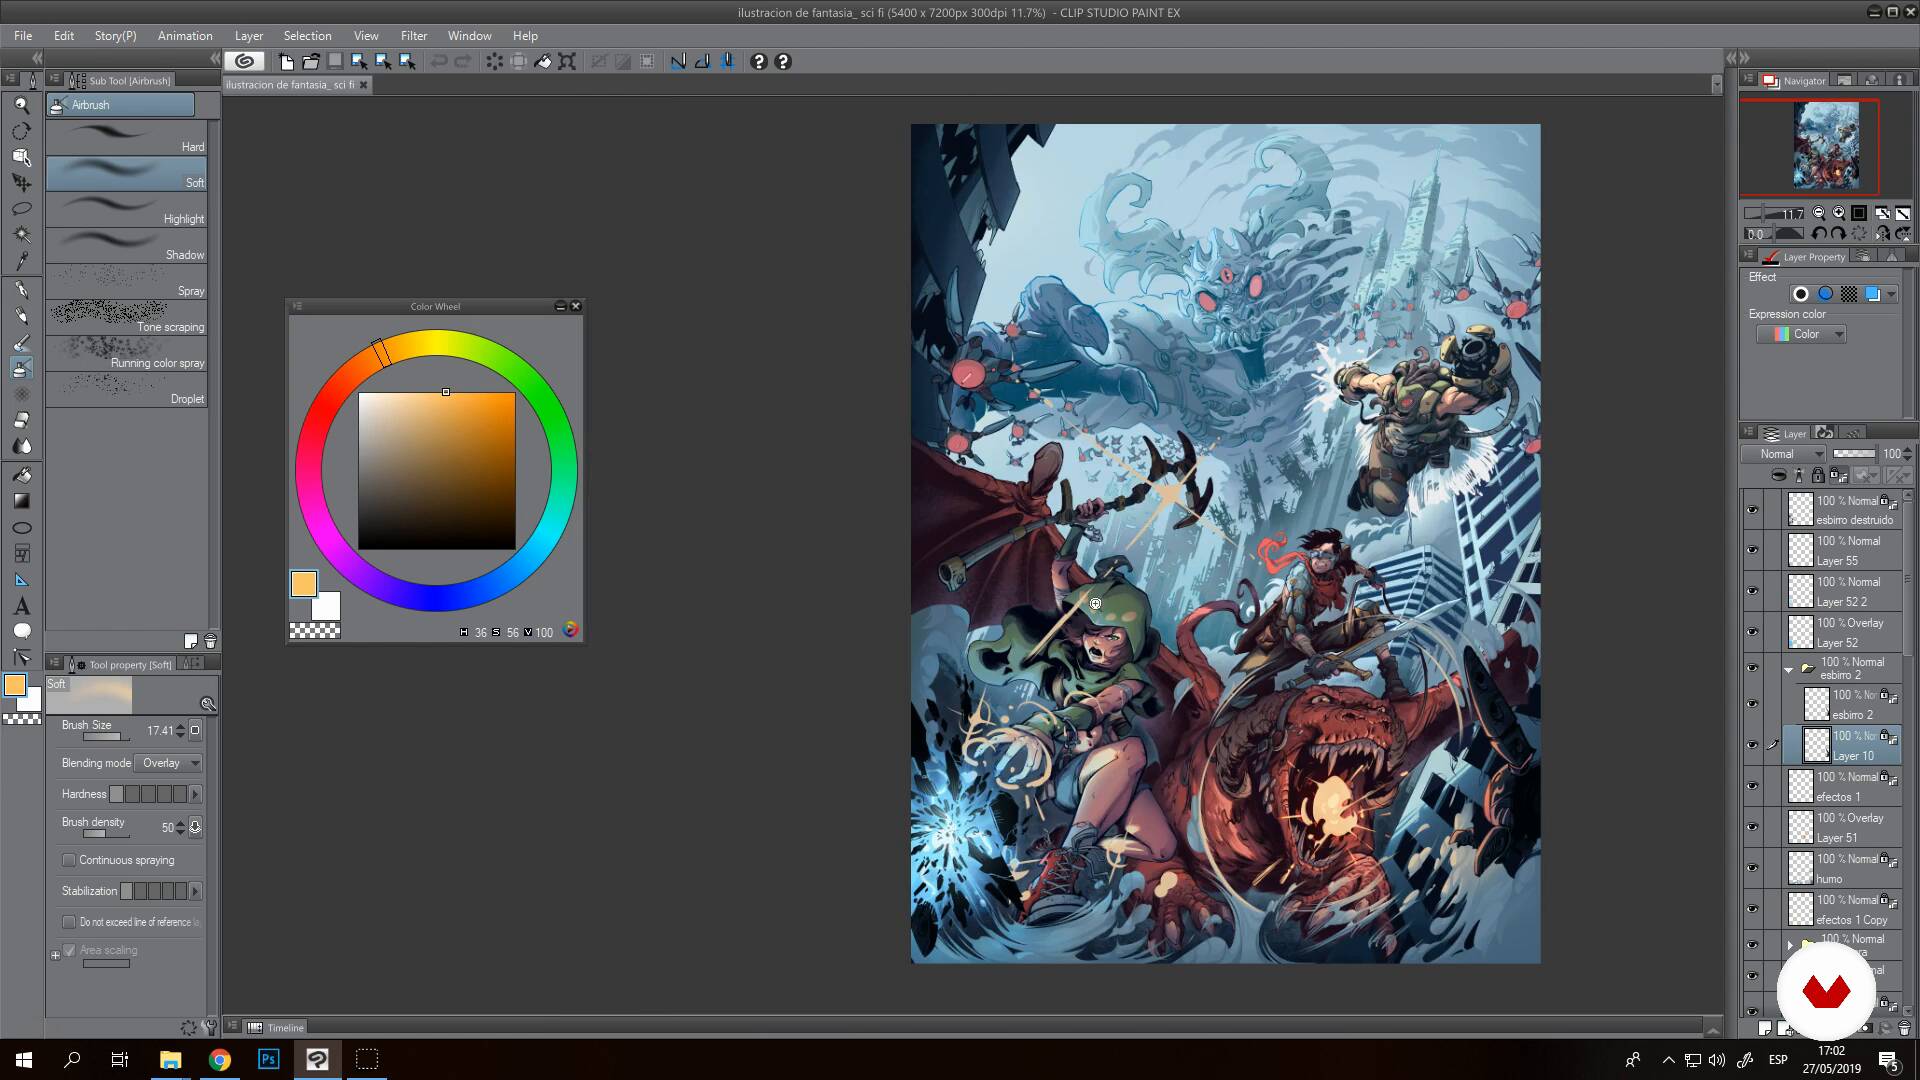Hide the humo layer
Screen dimensions: 1920x1080
[1752, 868]
